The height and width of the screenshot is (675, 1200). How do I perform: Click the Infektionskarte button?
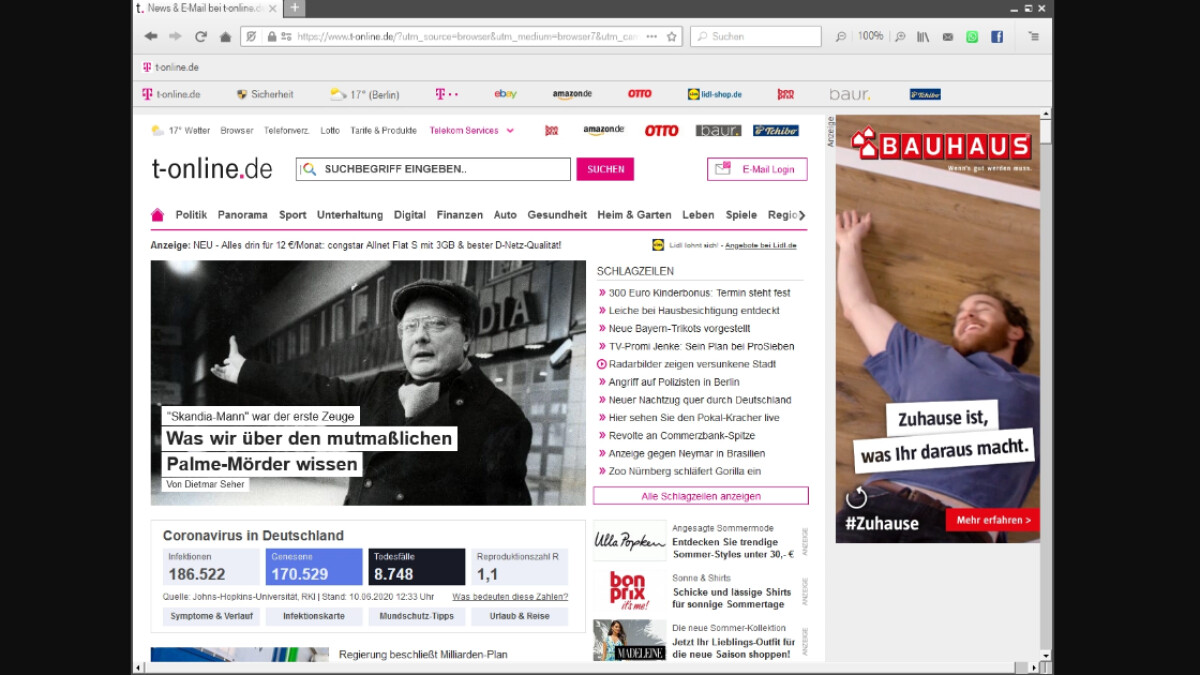[314, 616]
